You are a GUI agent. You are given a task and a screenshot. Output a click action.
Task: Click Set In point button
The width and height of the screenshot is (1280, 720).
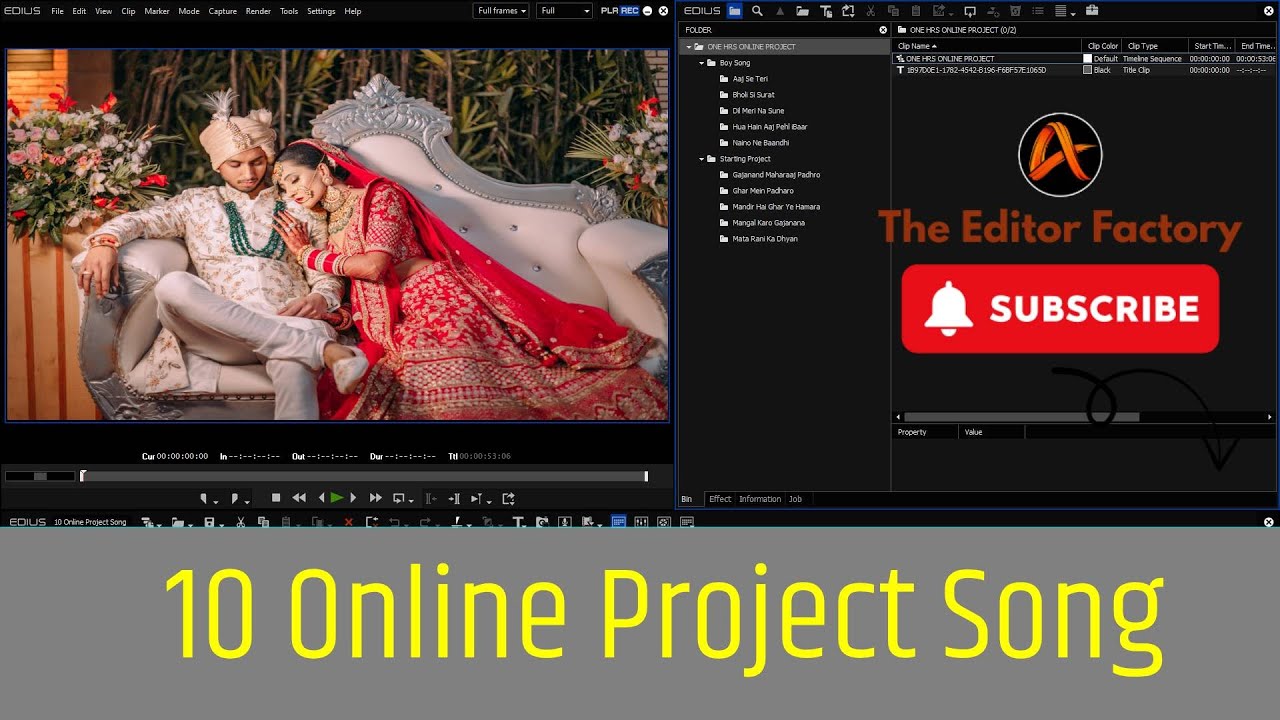point(203,498)
